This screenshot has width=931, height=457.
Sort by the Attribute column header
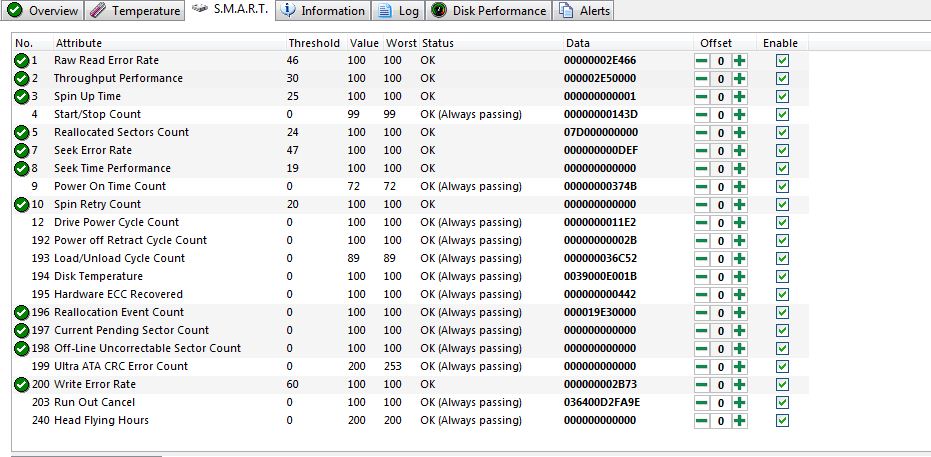pyautogui.click(x=79, y=43)
